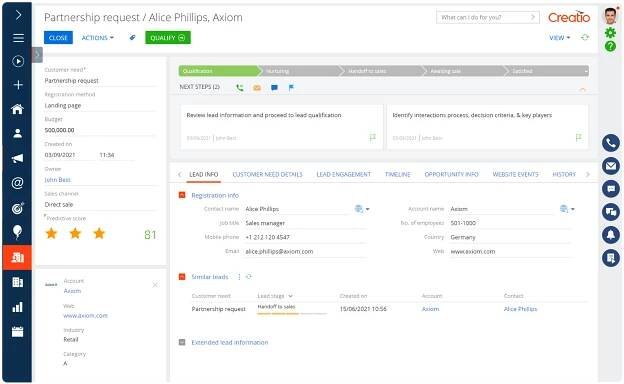Open the bar chart dashboards icon
624x384 pixels.
pos(18,307)
